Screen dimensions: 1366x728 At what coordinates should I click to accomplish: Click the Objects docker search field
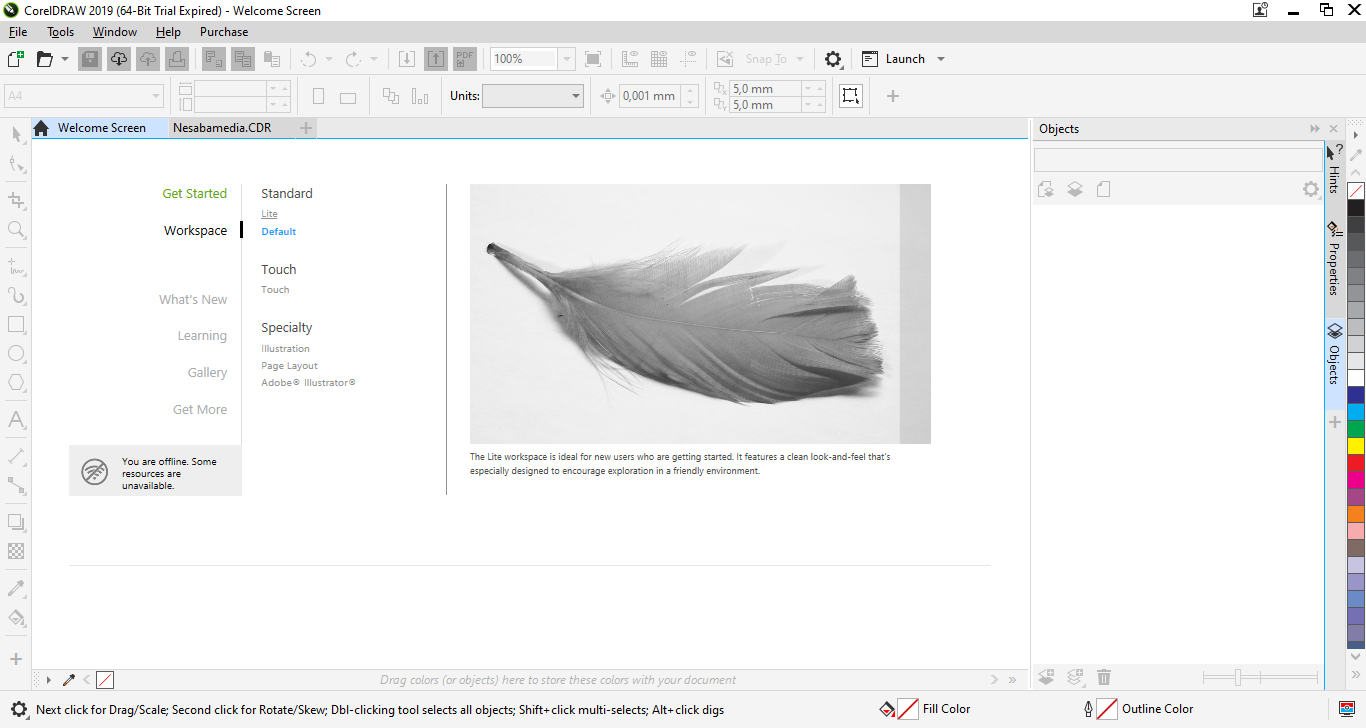pyautogui.click(x=1177, y=159)
